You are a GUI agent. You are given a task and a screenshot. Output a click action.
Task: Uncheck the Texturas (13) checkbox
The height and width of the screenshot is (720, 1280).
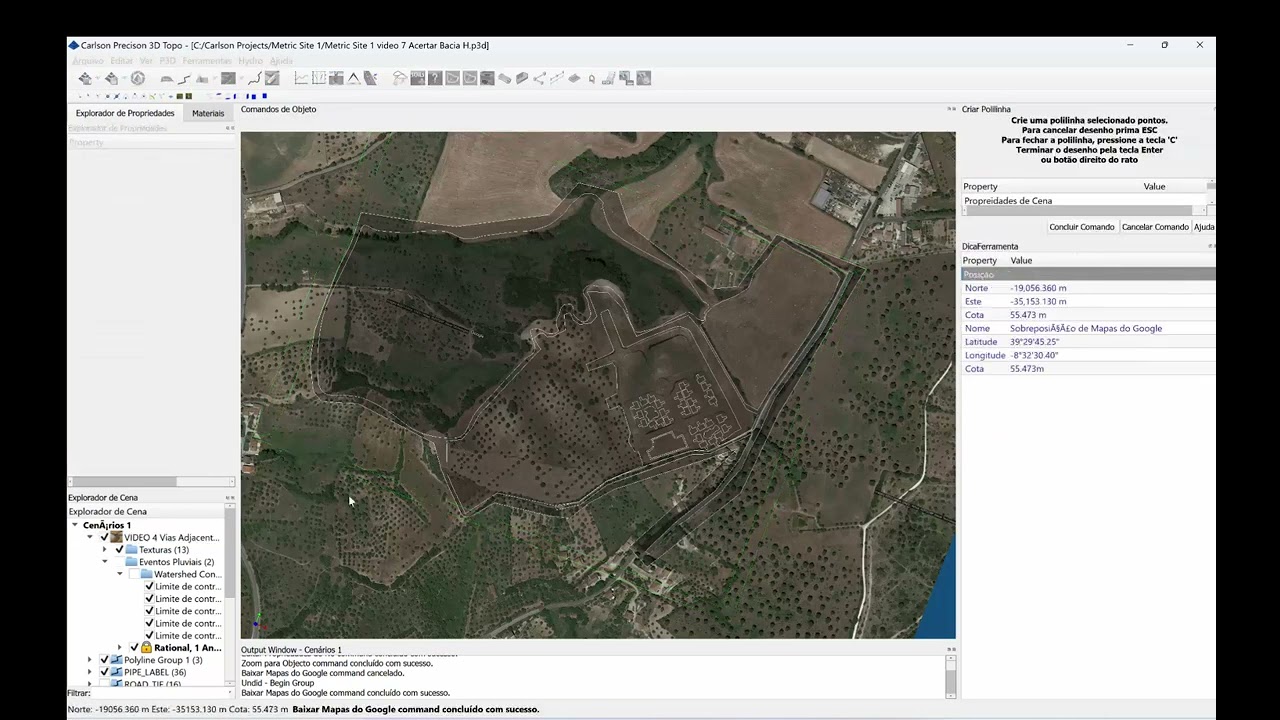tap(119, 549)
